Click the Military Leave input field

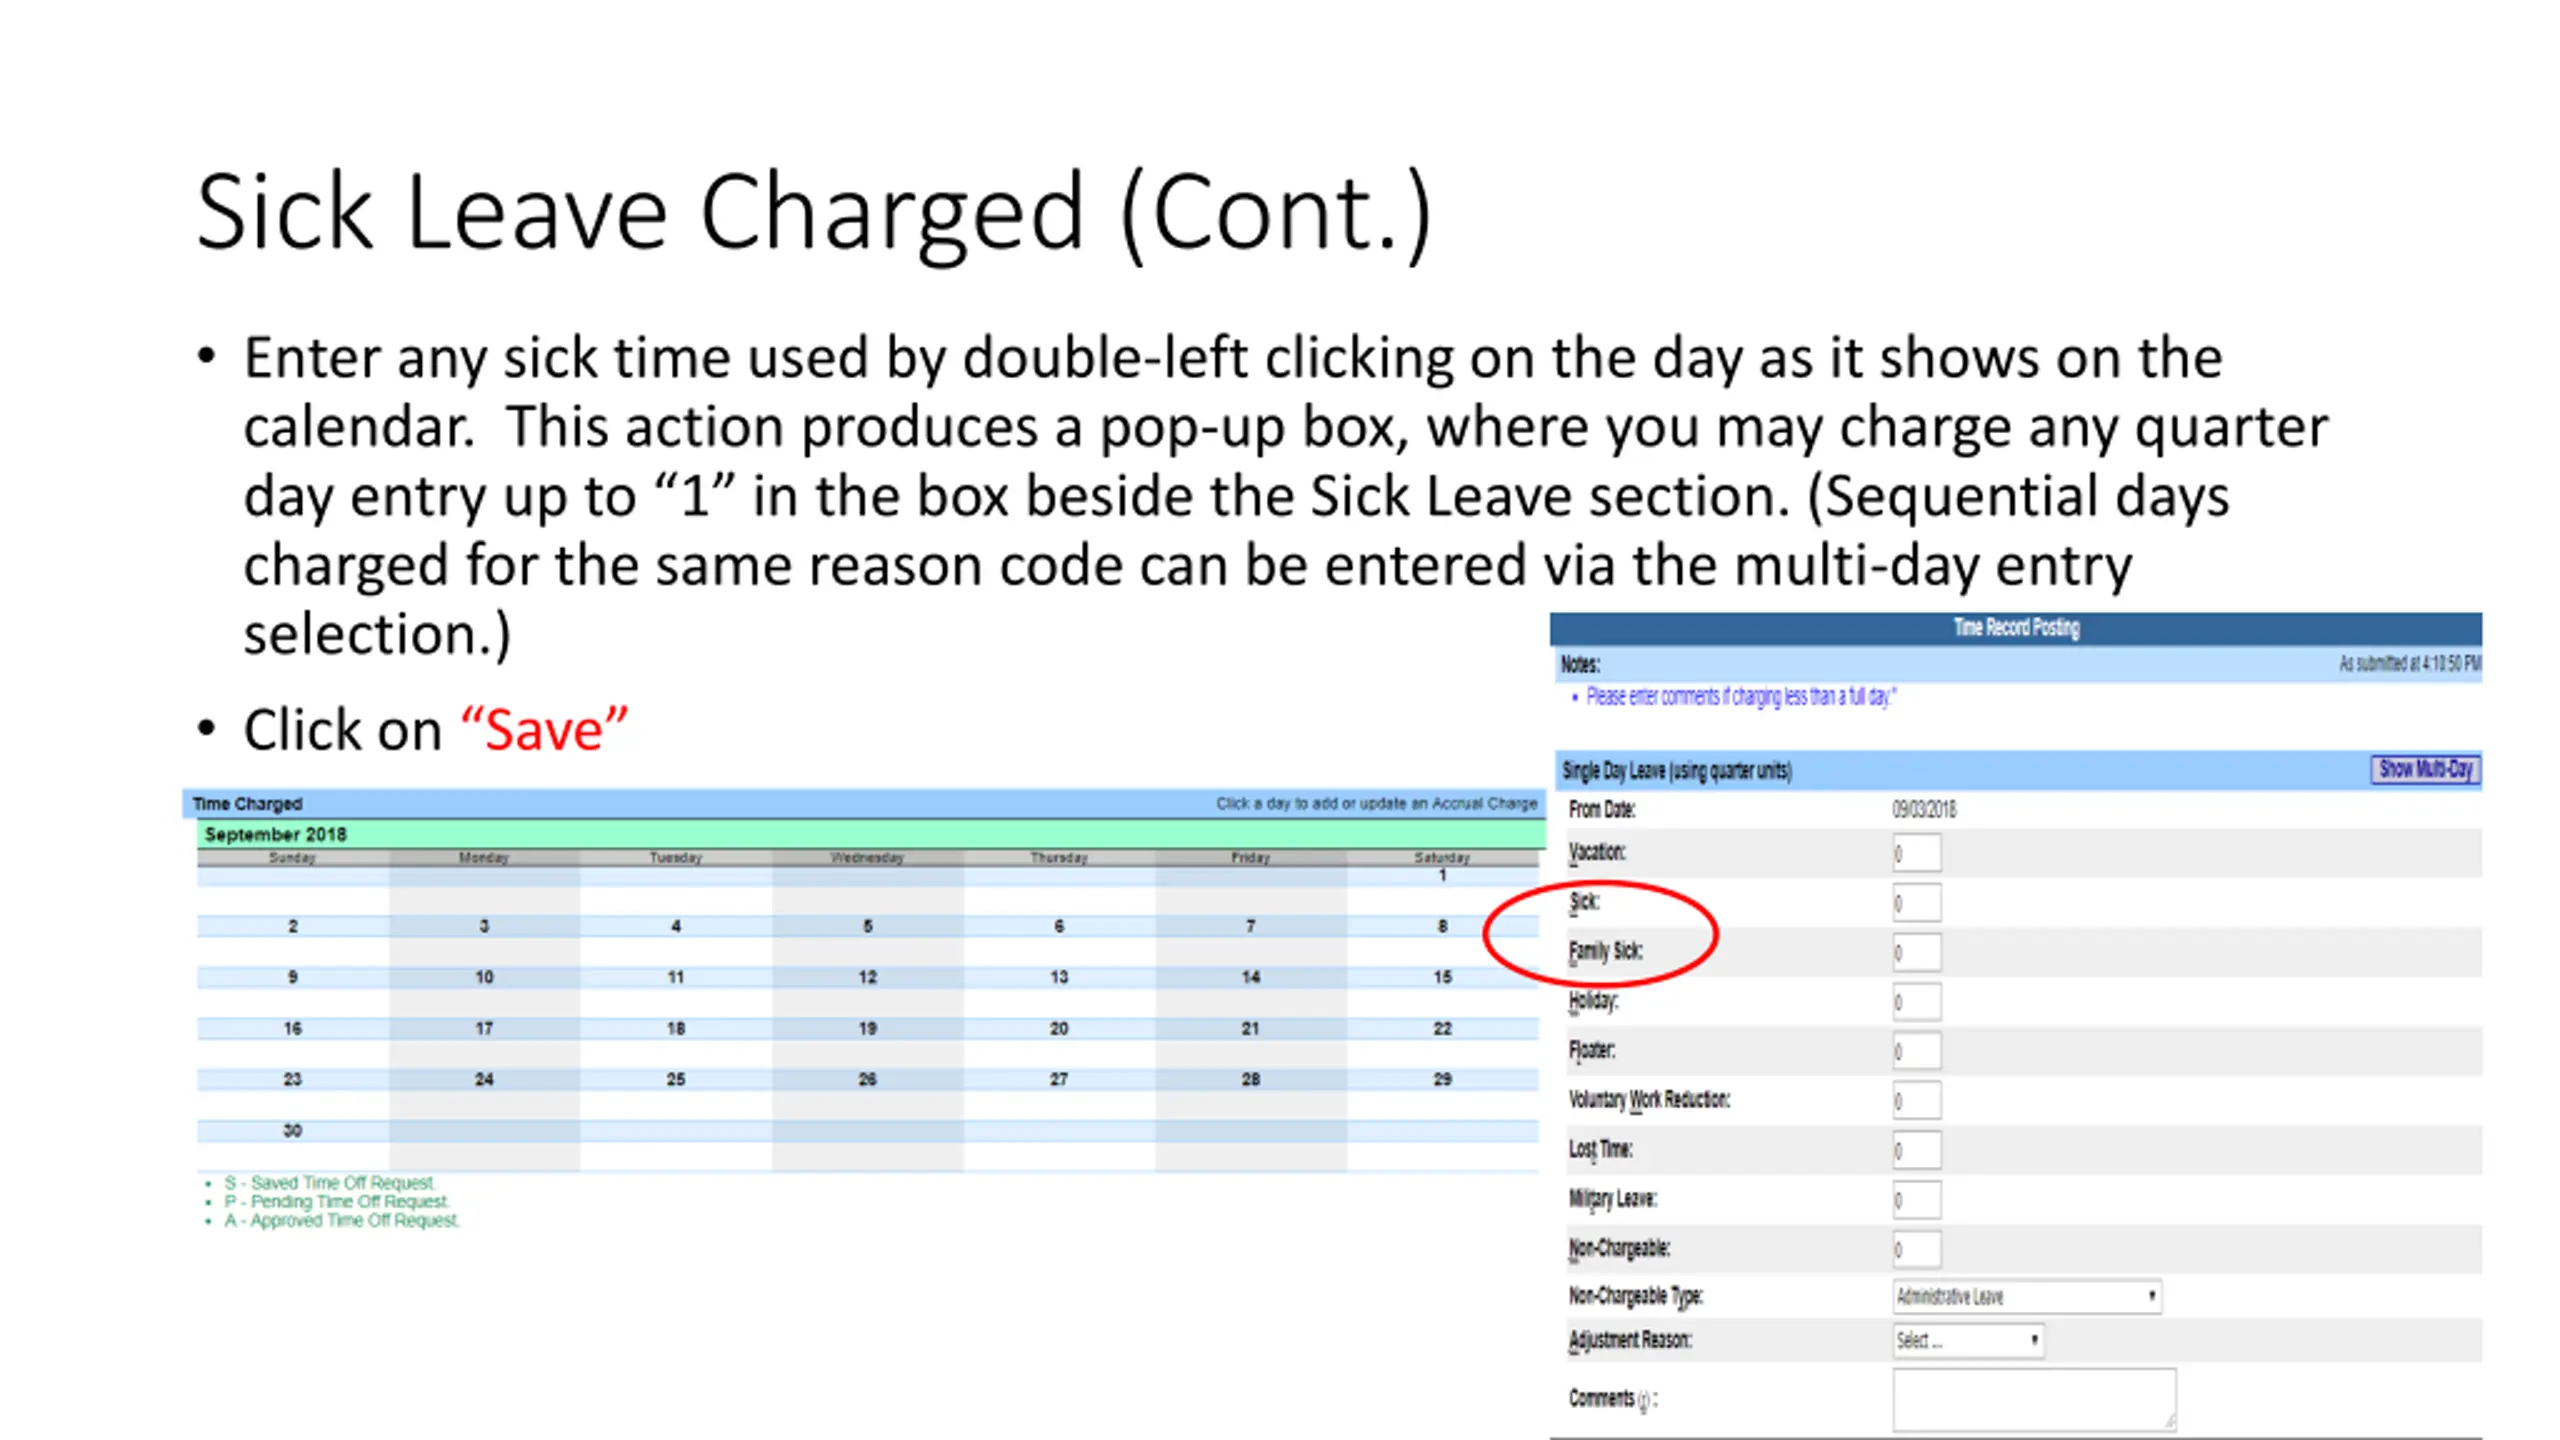click(x=1916, y=1199)
